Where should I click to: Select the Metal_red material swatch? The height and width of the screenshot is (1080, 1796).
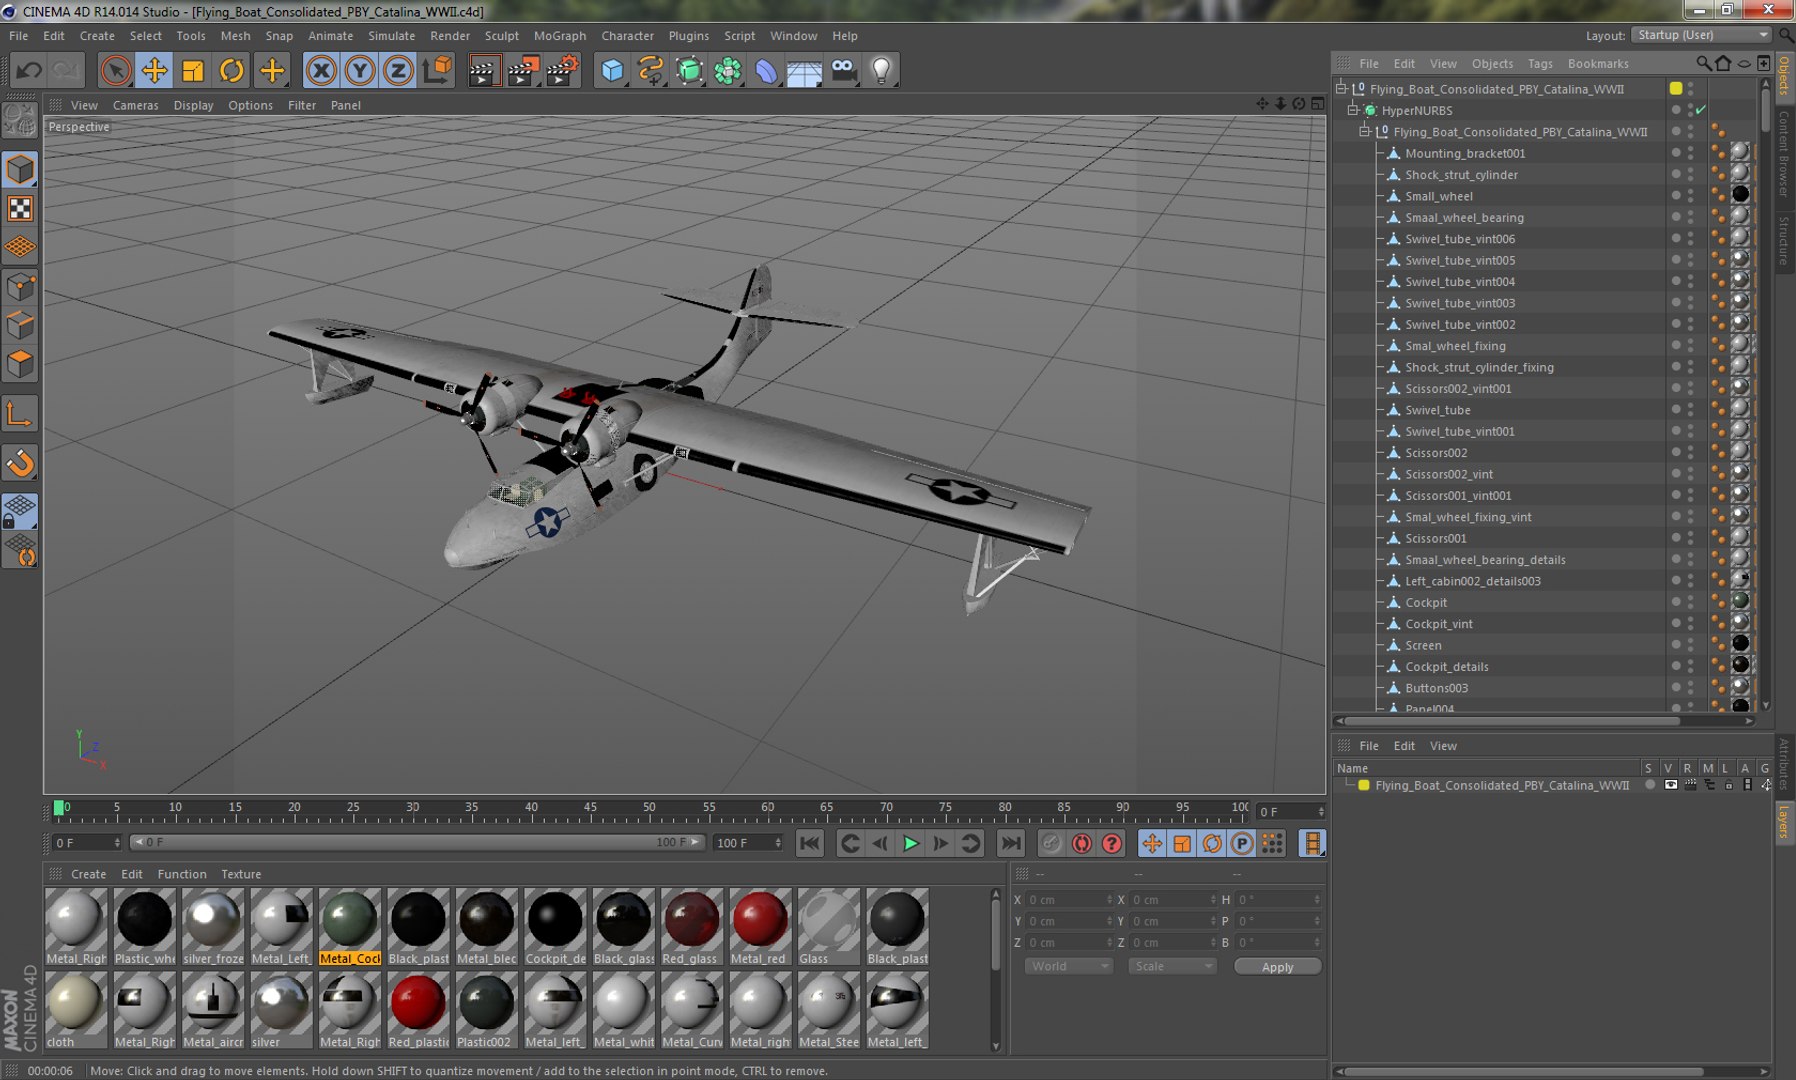coord(759,927)
